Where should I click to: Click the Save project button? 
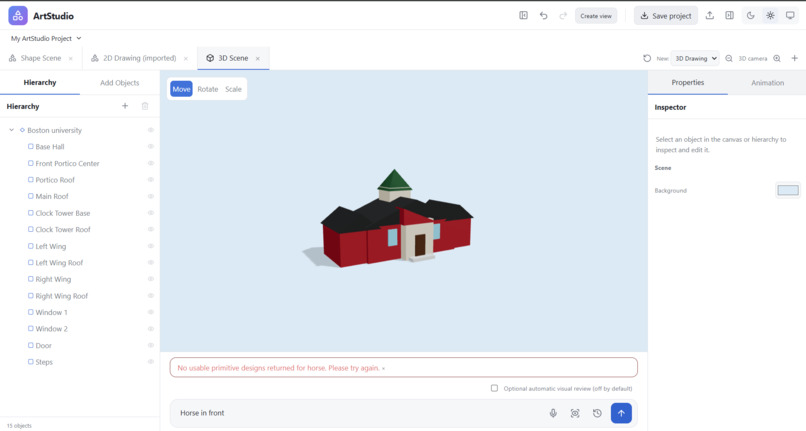coord(666,16)
